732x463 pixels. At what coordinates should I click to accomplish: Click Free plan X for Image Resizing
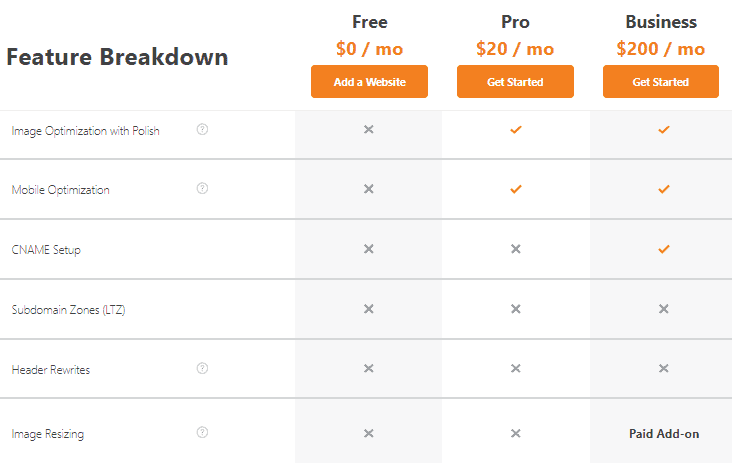pyautogui.click(x=368, y=433)
